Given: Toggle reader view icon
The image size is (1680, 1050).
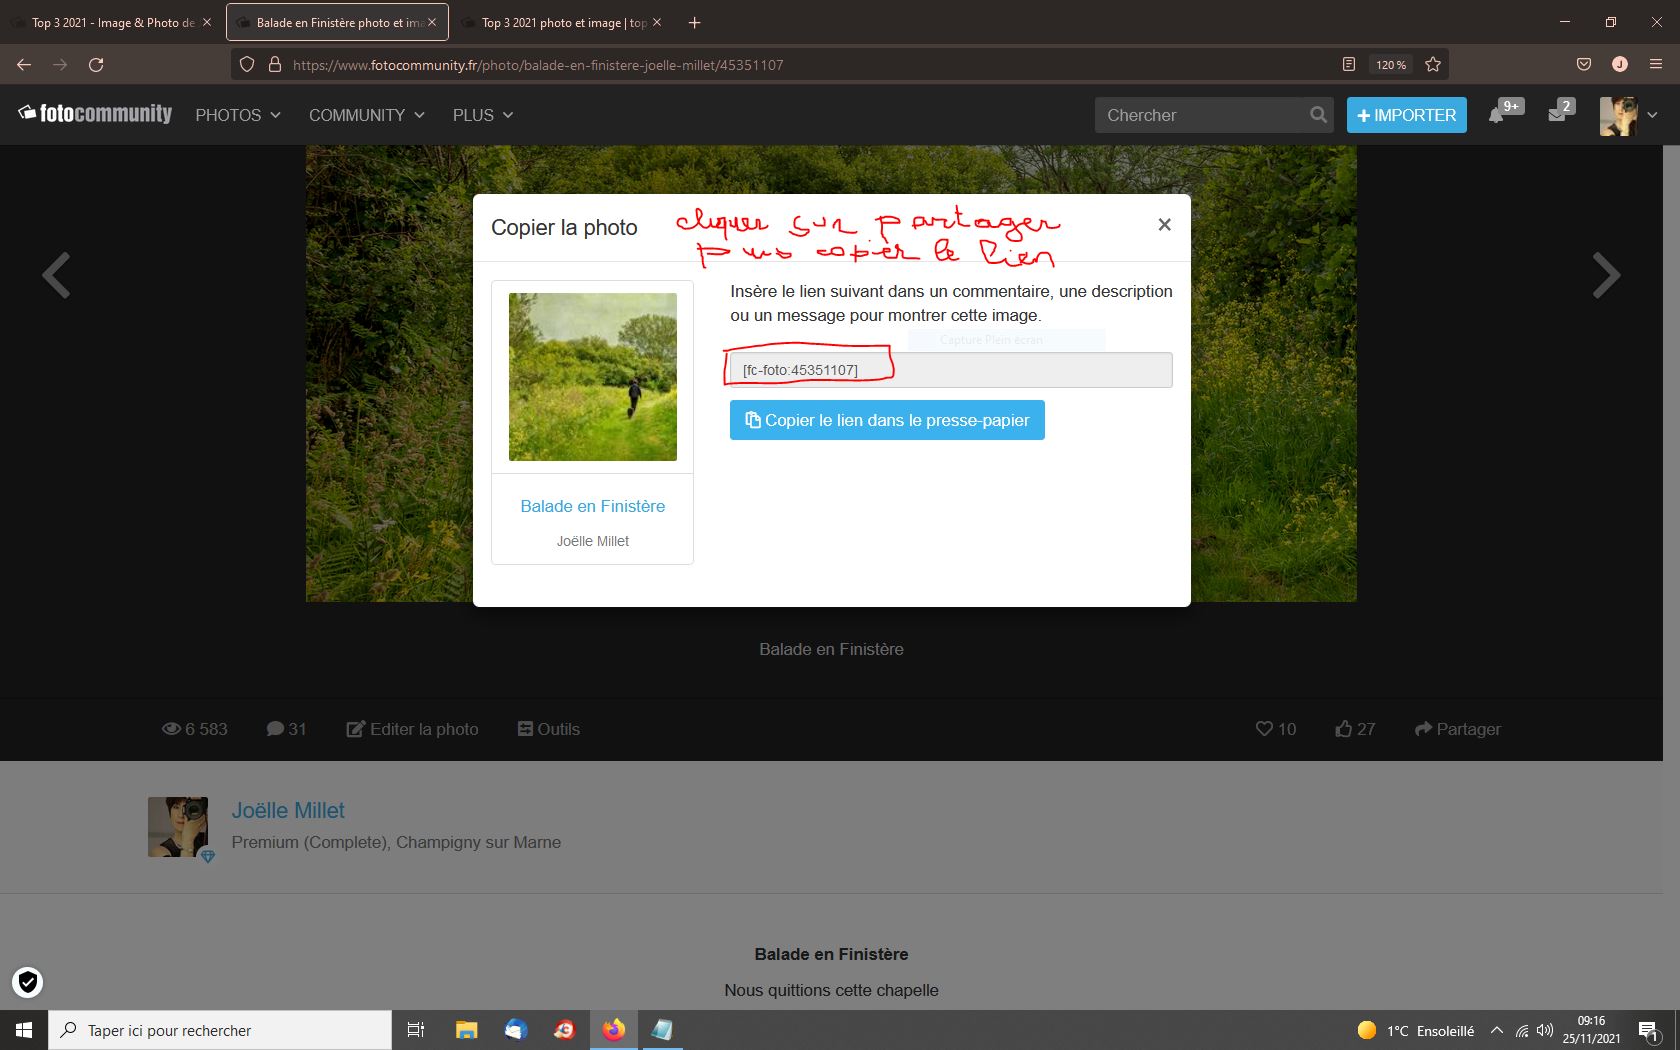Looking at the screenshot, I should tap(1349, 64).
